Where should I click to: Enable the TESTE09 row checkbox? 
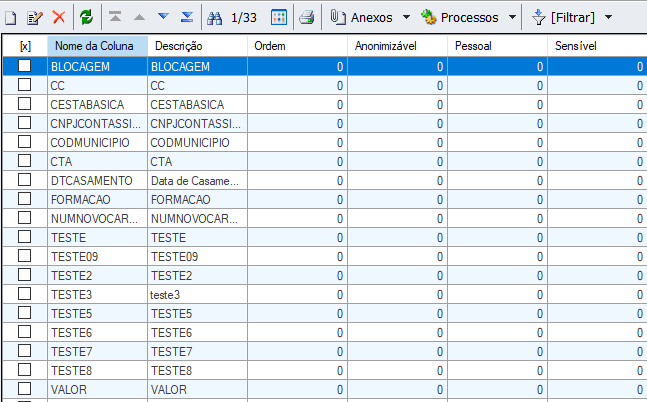[x=24, y=256]
